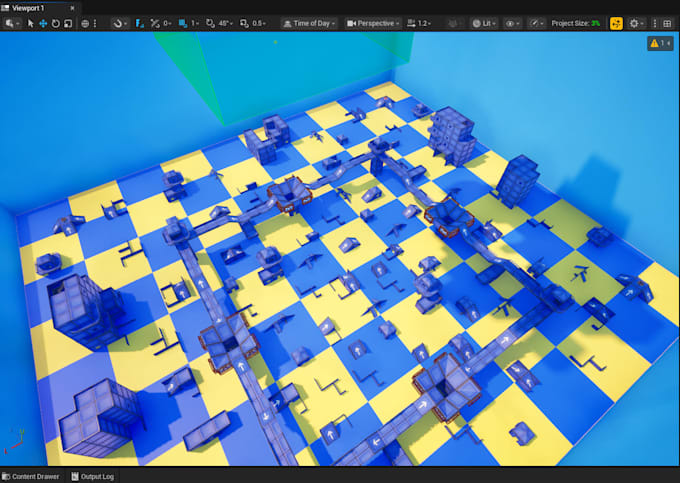680x483 pixels.
Task: Open the viewport options vertical dots menu
Action: [x=655, y=23]
